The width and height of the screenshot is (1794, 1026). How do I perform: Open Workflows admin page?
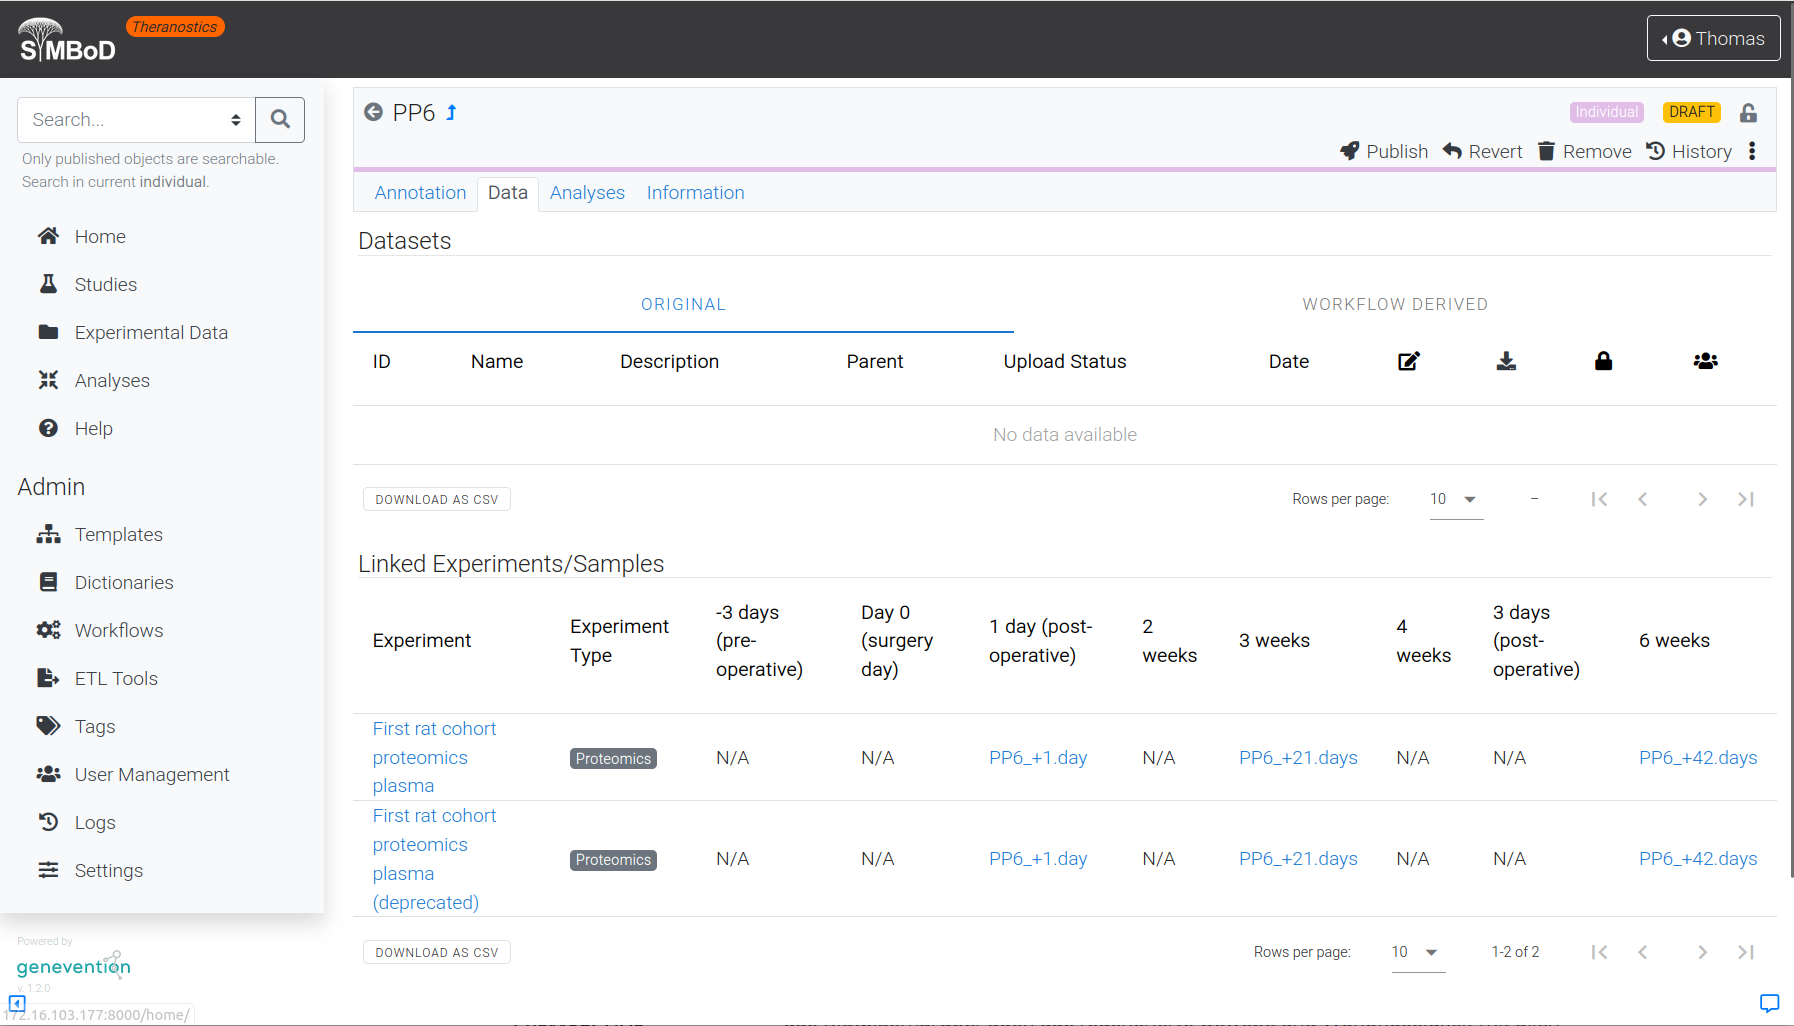click(118, 631)
